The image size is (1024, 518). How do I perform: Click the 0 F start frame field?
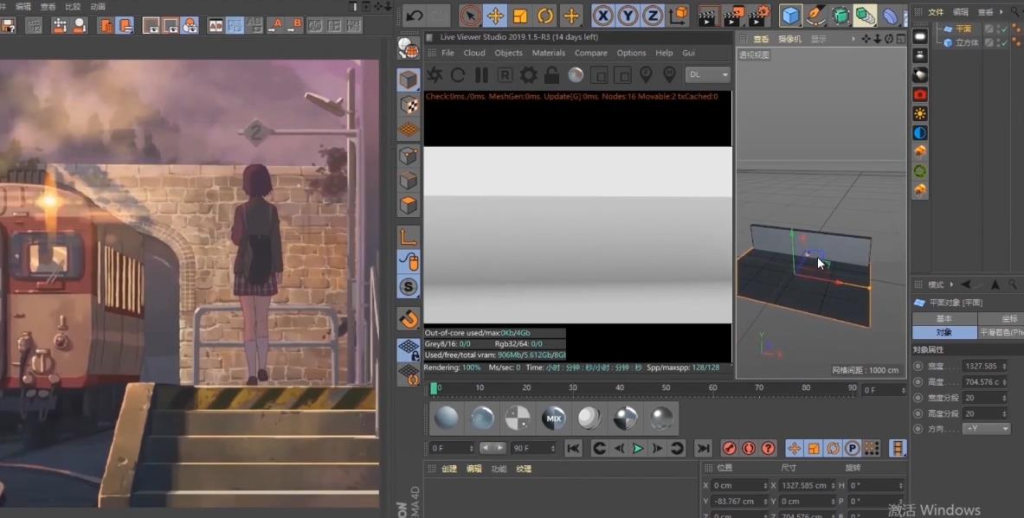(451, 448)
